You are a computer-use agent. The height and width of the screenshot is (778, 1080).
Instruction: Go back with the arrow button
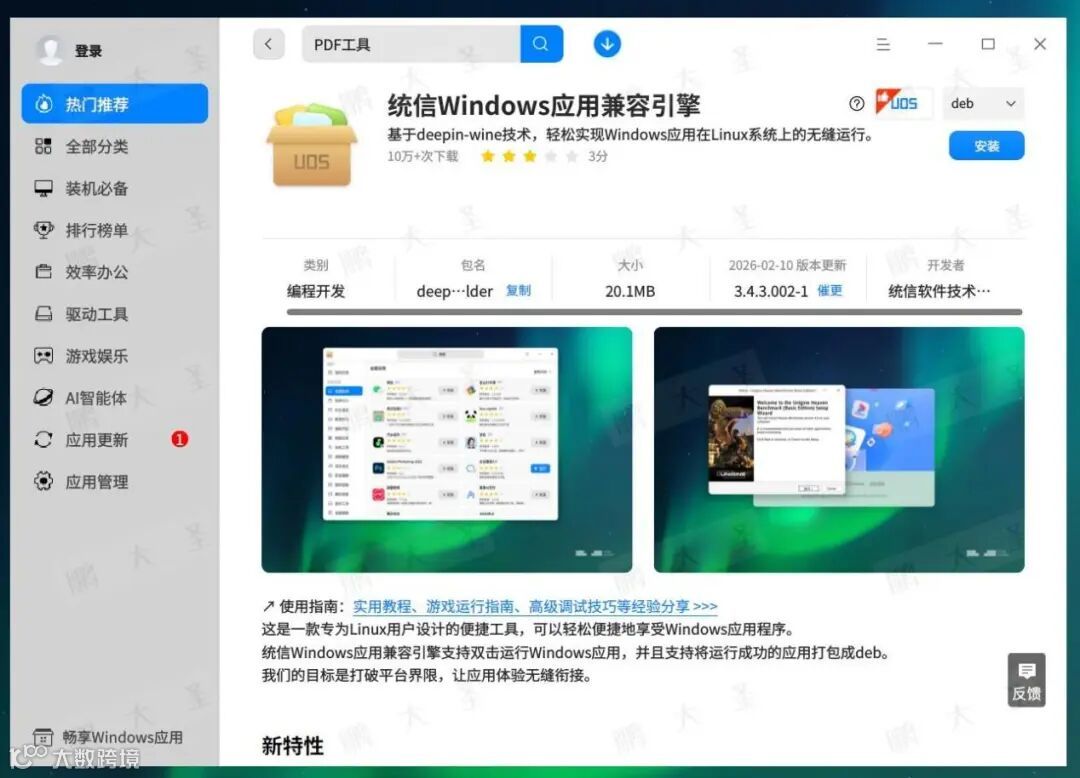269,45
